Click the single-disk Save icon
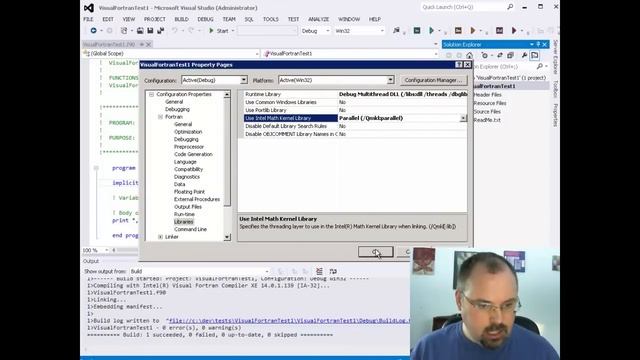 [x=150, y=31]
